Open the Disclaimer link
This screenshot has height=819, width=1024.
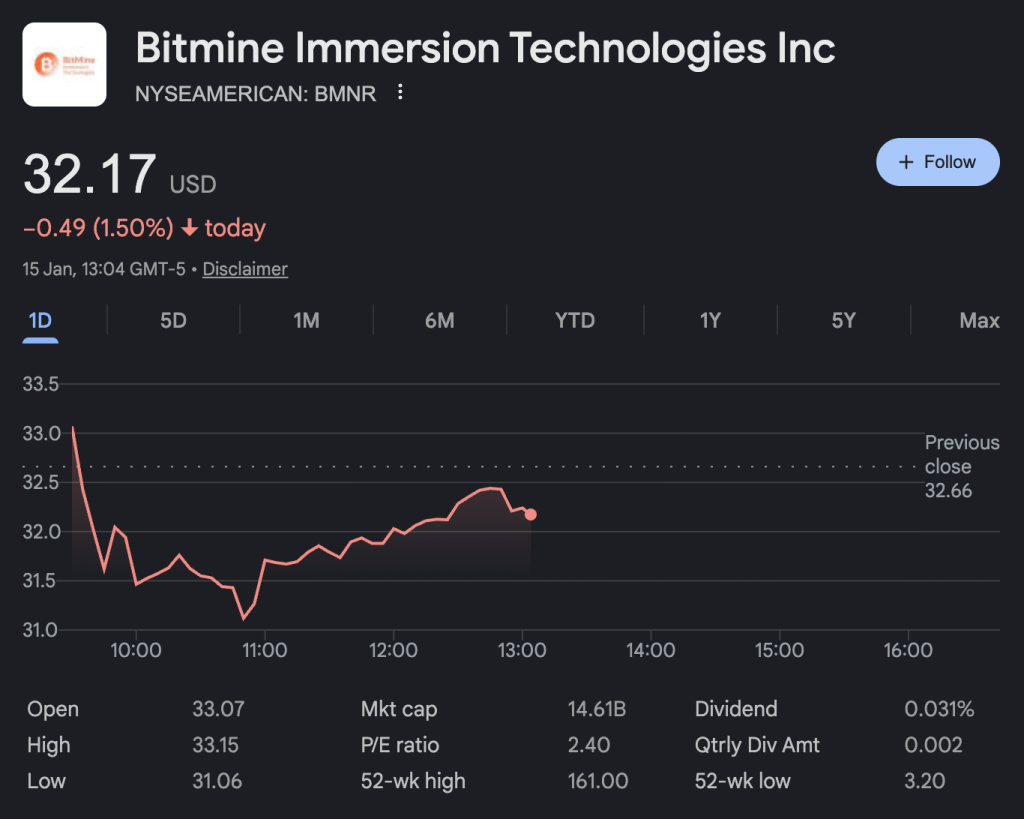tap(244, 269)
